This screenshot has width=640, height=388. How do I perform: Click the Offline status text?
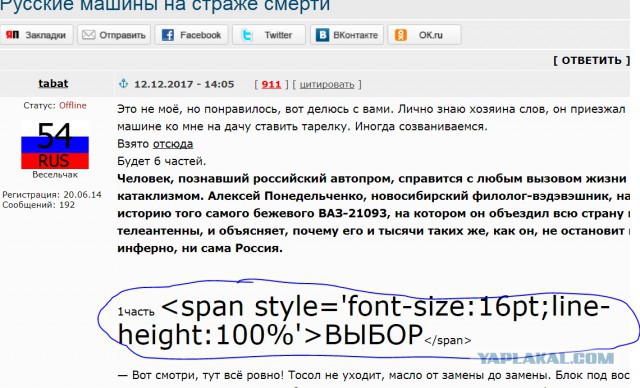(x=73, y=105)
